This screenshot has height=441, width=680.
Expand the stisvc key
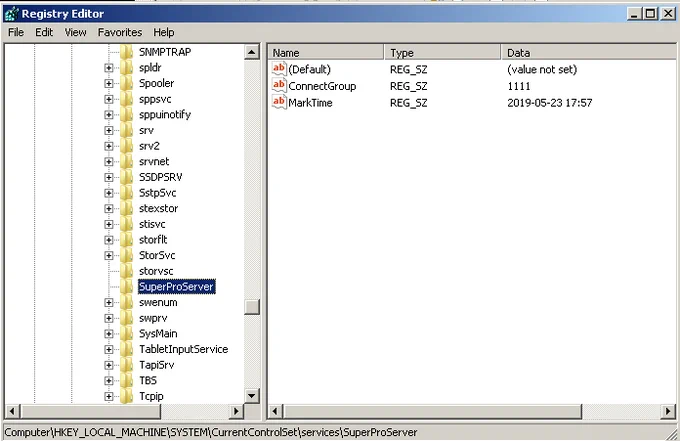(x=108, y=224)
